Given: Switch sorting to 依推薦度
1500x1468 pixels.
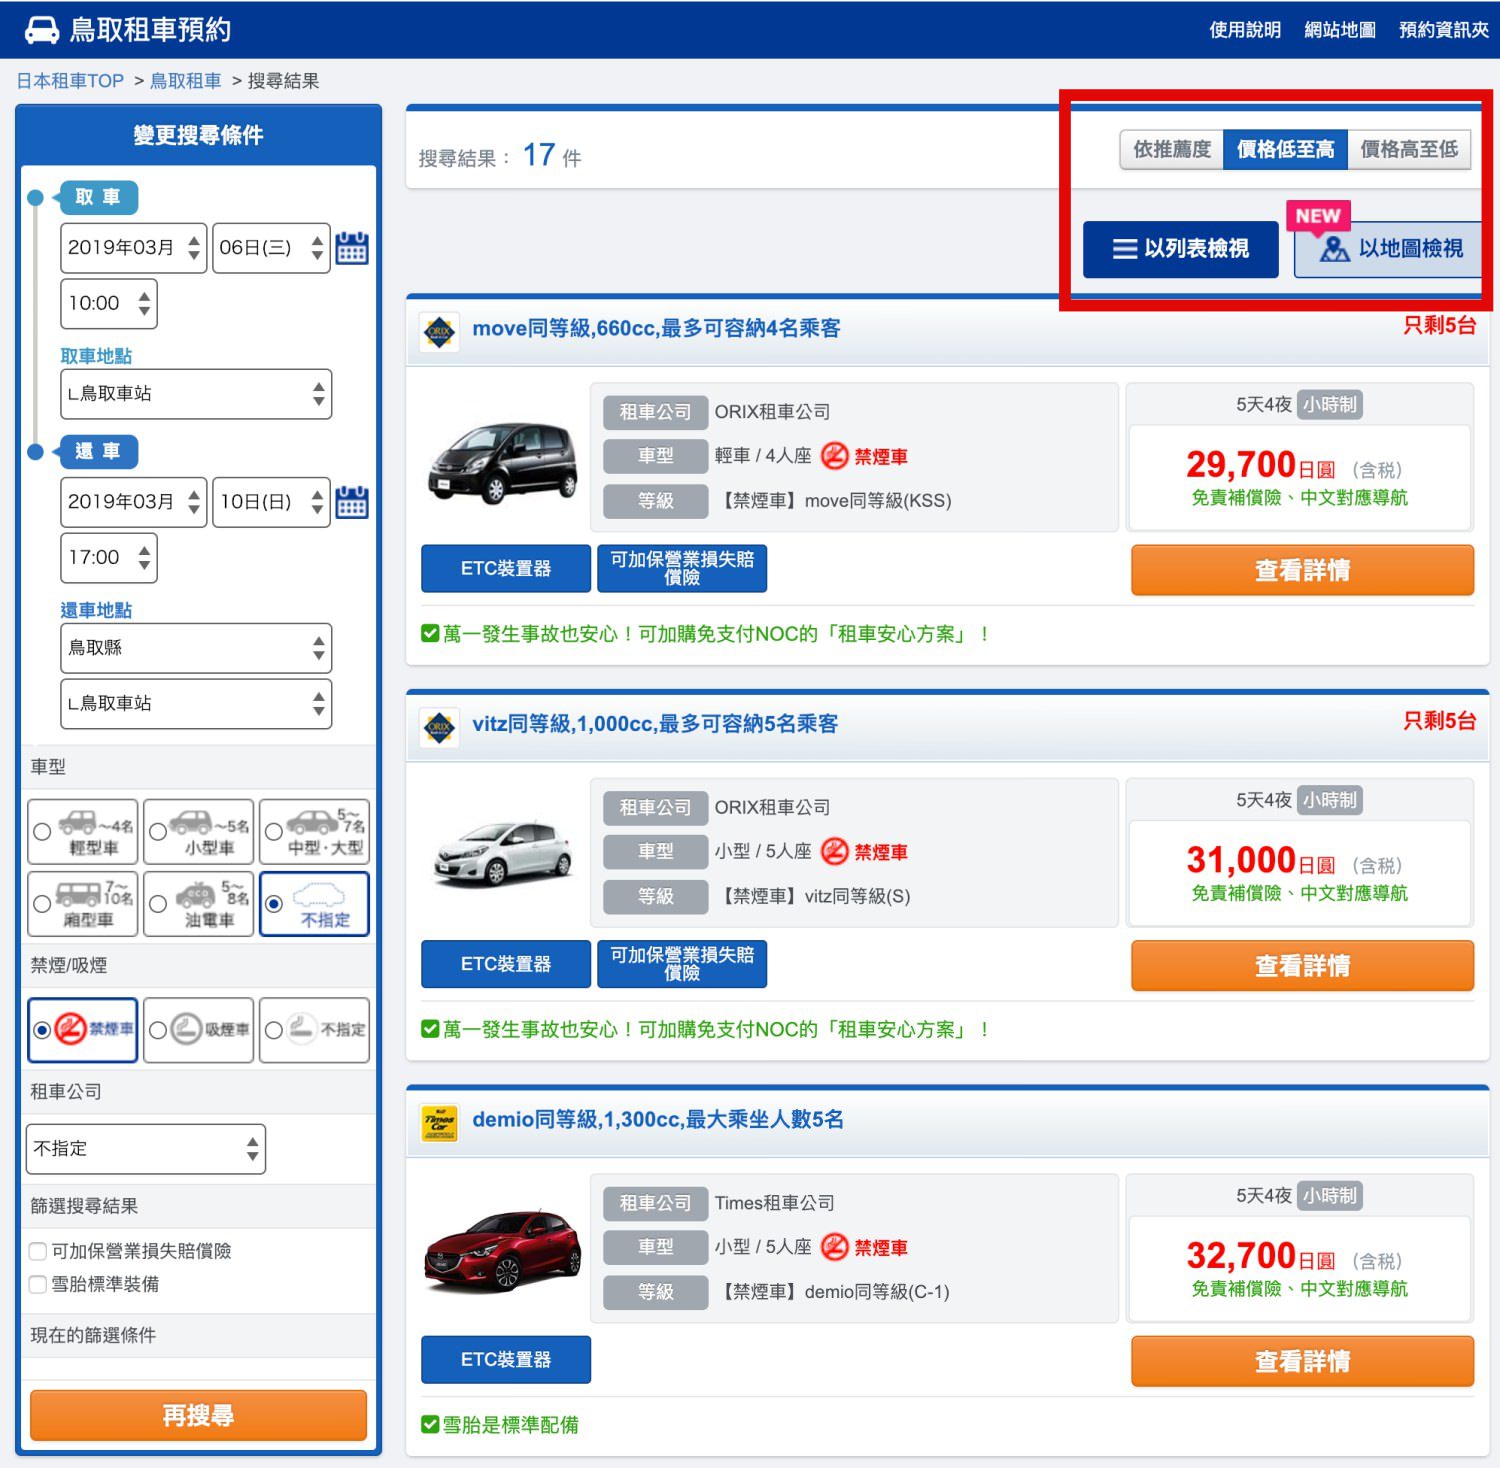Looking at the screenshot, I should tap(1171, 149).
